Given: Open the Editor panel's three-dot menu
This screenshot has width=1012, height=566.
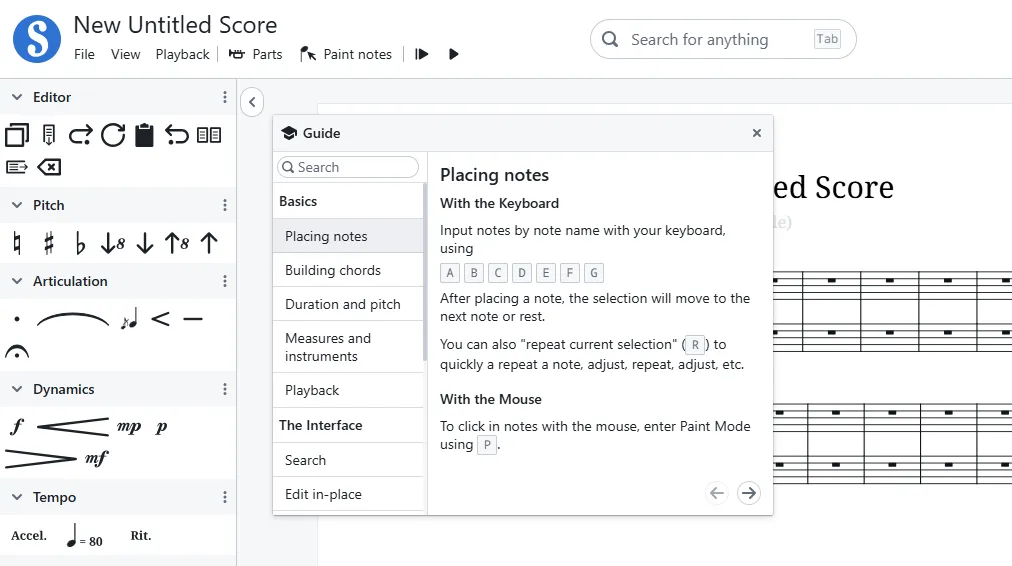Looking at the screenshot, I should click(225, 97).
